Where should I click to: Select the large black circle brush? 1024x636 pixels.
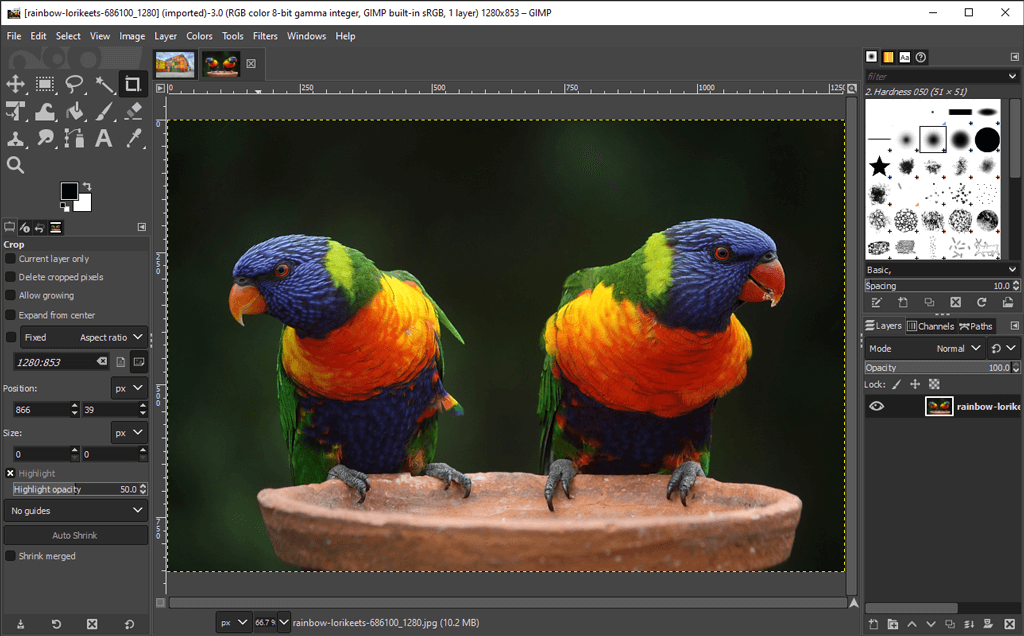(989, 137)
